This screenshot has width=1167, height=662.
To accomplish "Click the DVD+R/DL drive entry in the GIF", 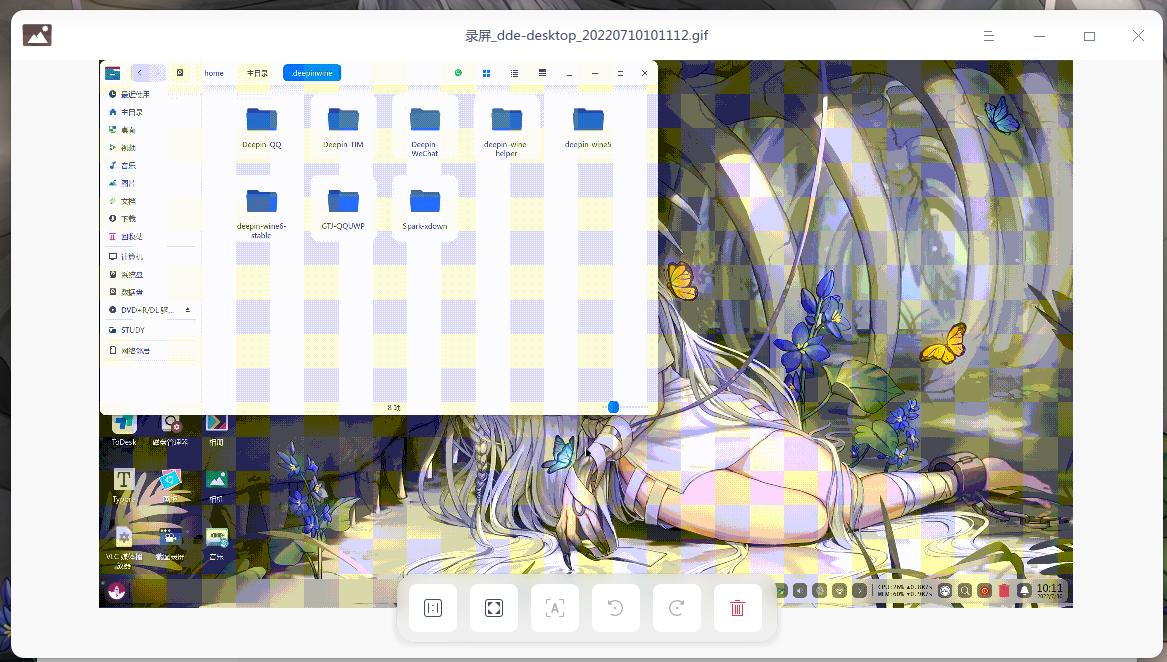I will 151,310.
